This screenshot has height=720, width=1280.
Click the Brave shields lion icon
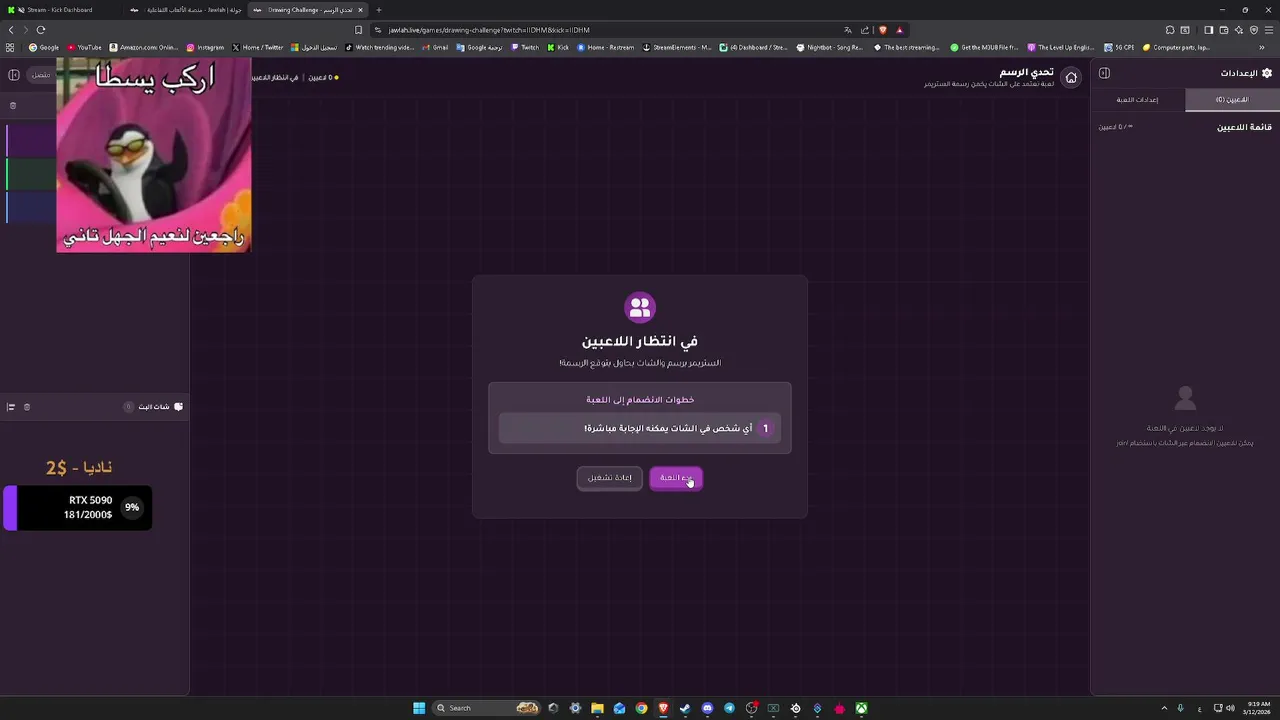(882, 30)
